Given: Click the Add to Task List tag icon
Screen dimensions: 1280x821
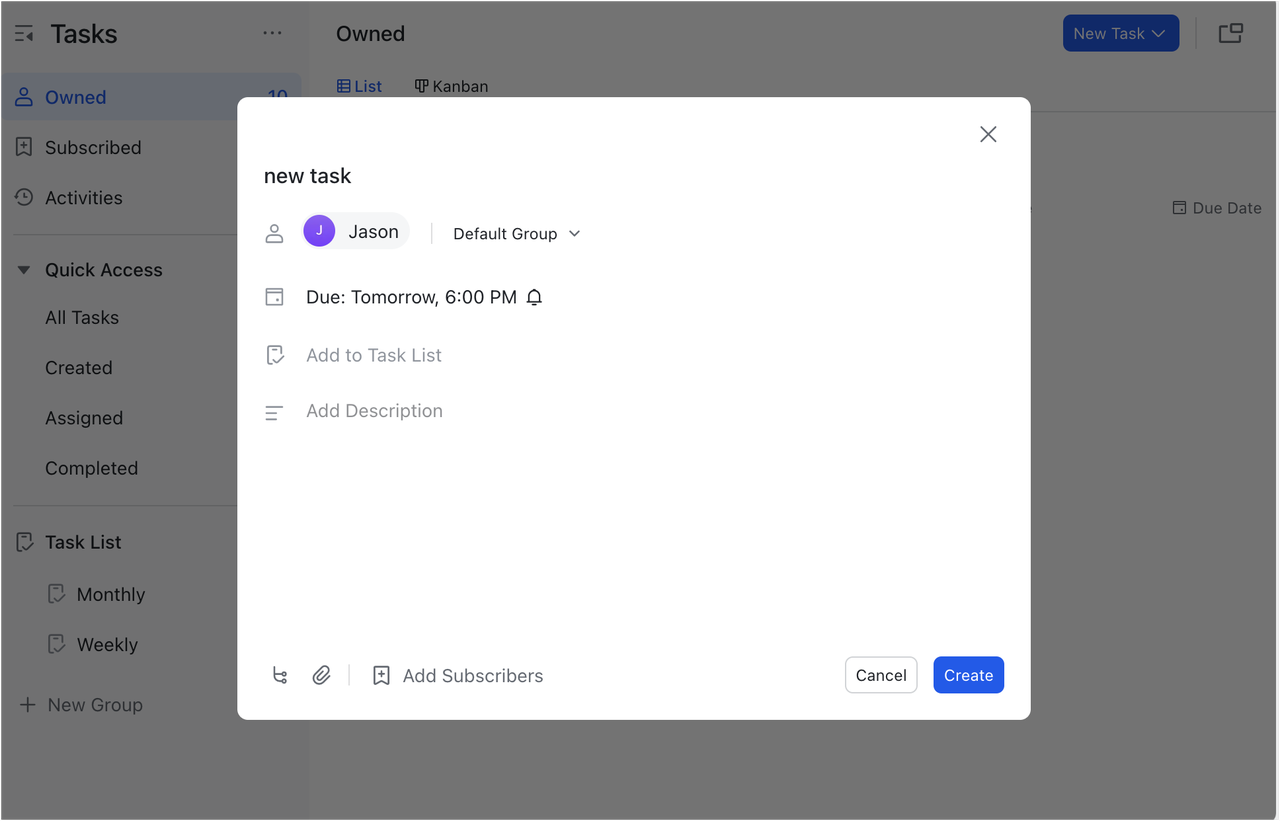Looking at the screenshot, I should (x=275, y=354).
